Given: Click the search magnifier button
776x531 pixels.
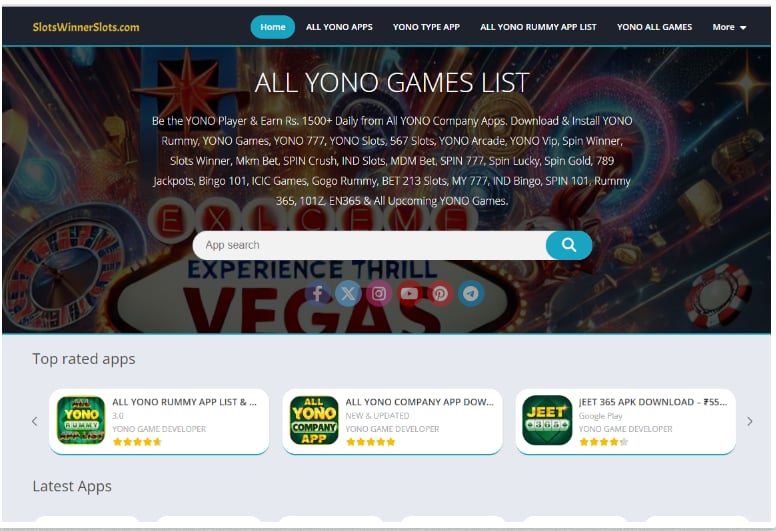Looking at the screenshot, I should [569, 245].
